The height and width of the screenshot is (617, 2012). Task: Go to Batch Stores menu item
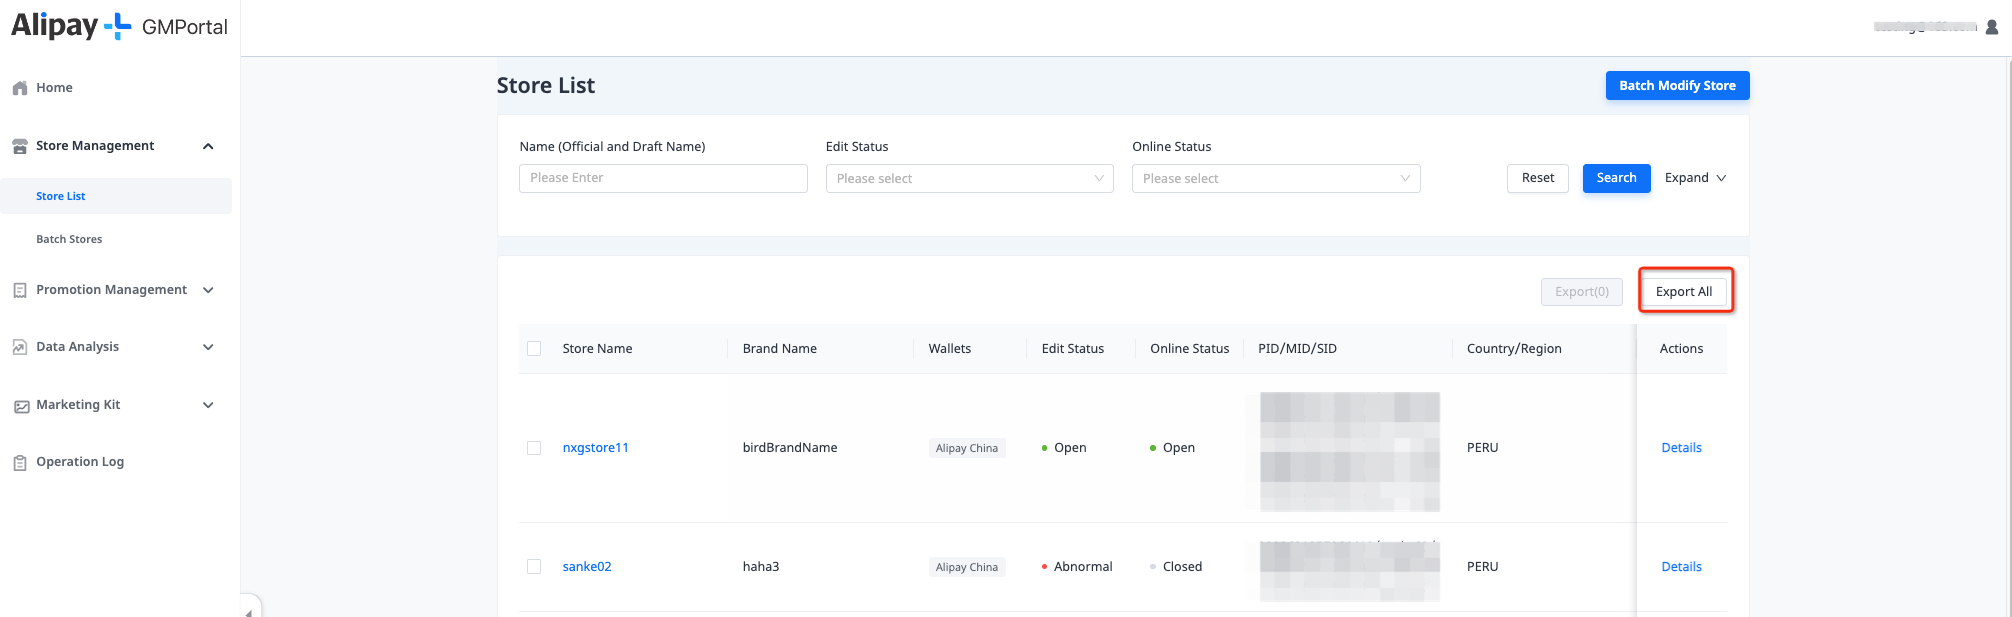(69, 239)
